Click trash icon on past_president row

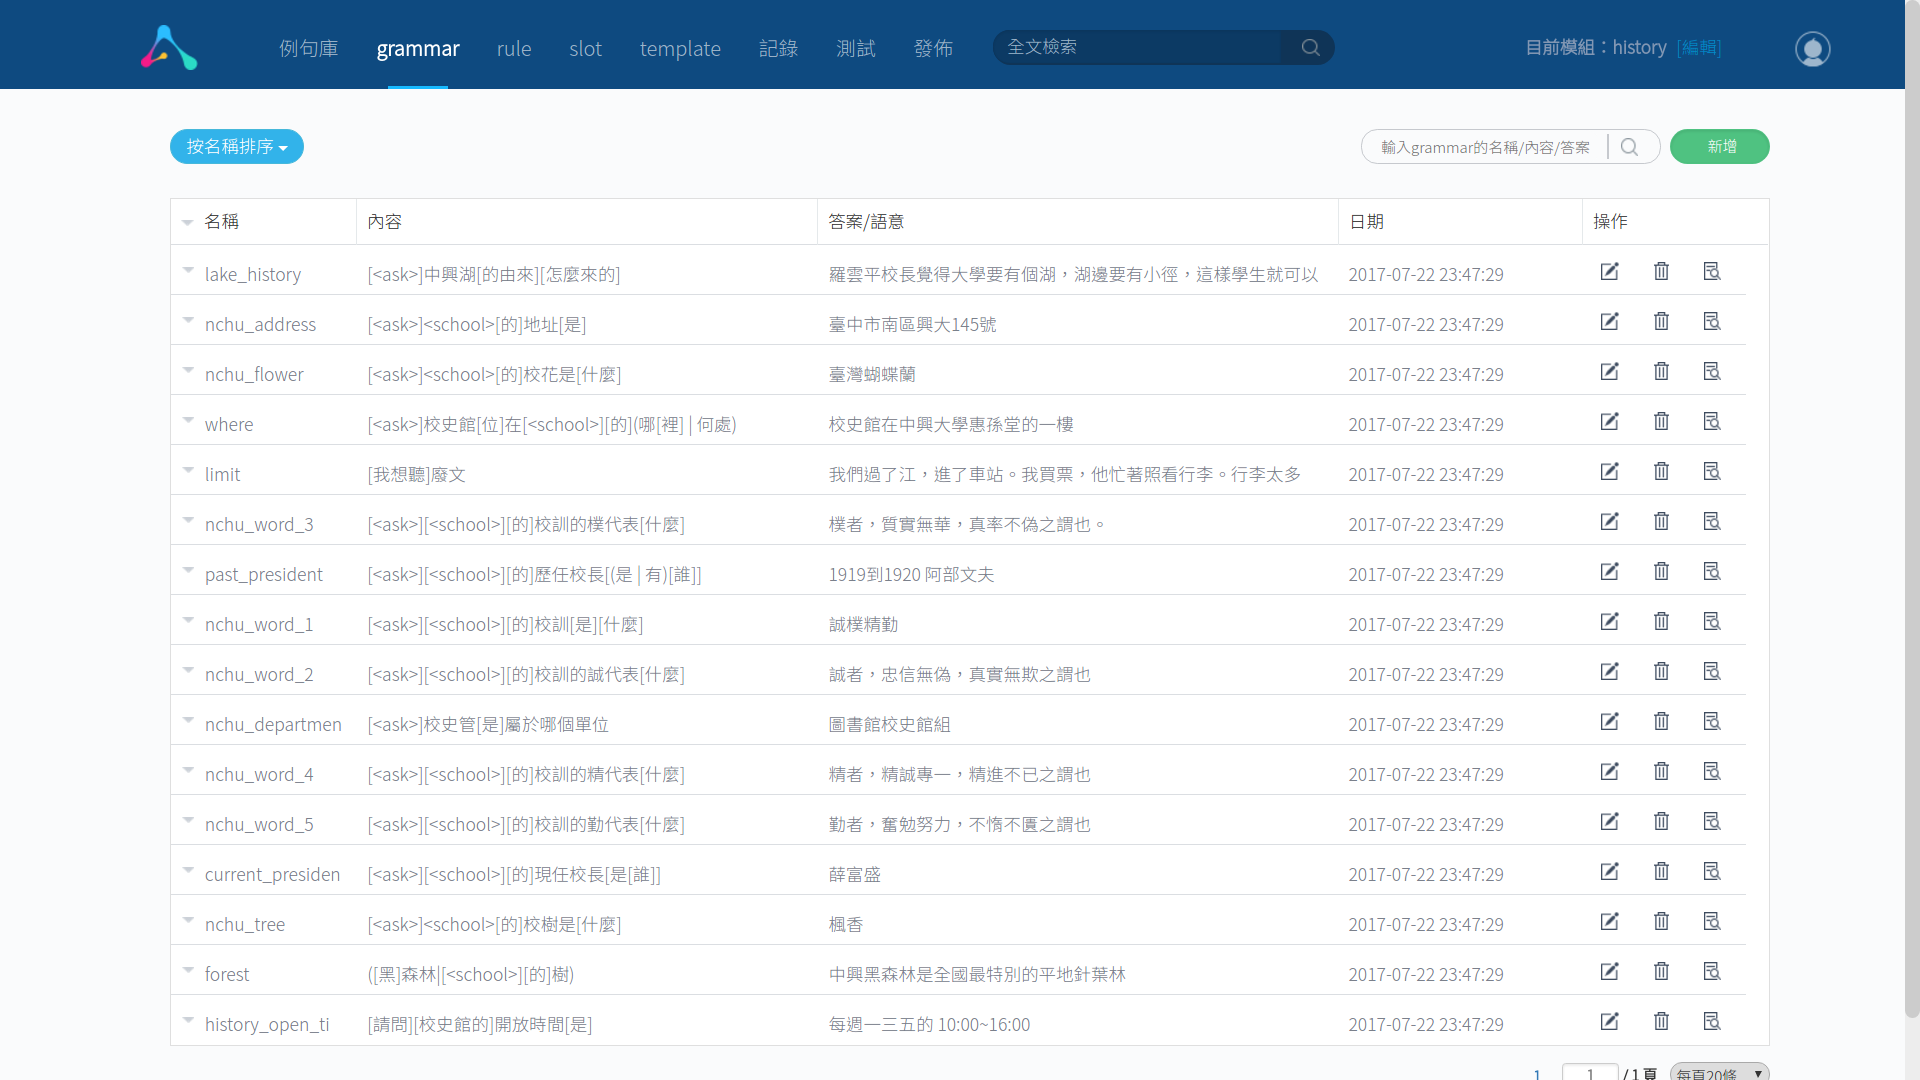point(1661,572)
